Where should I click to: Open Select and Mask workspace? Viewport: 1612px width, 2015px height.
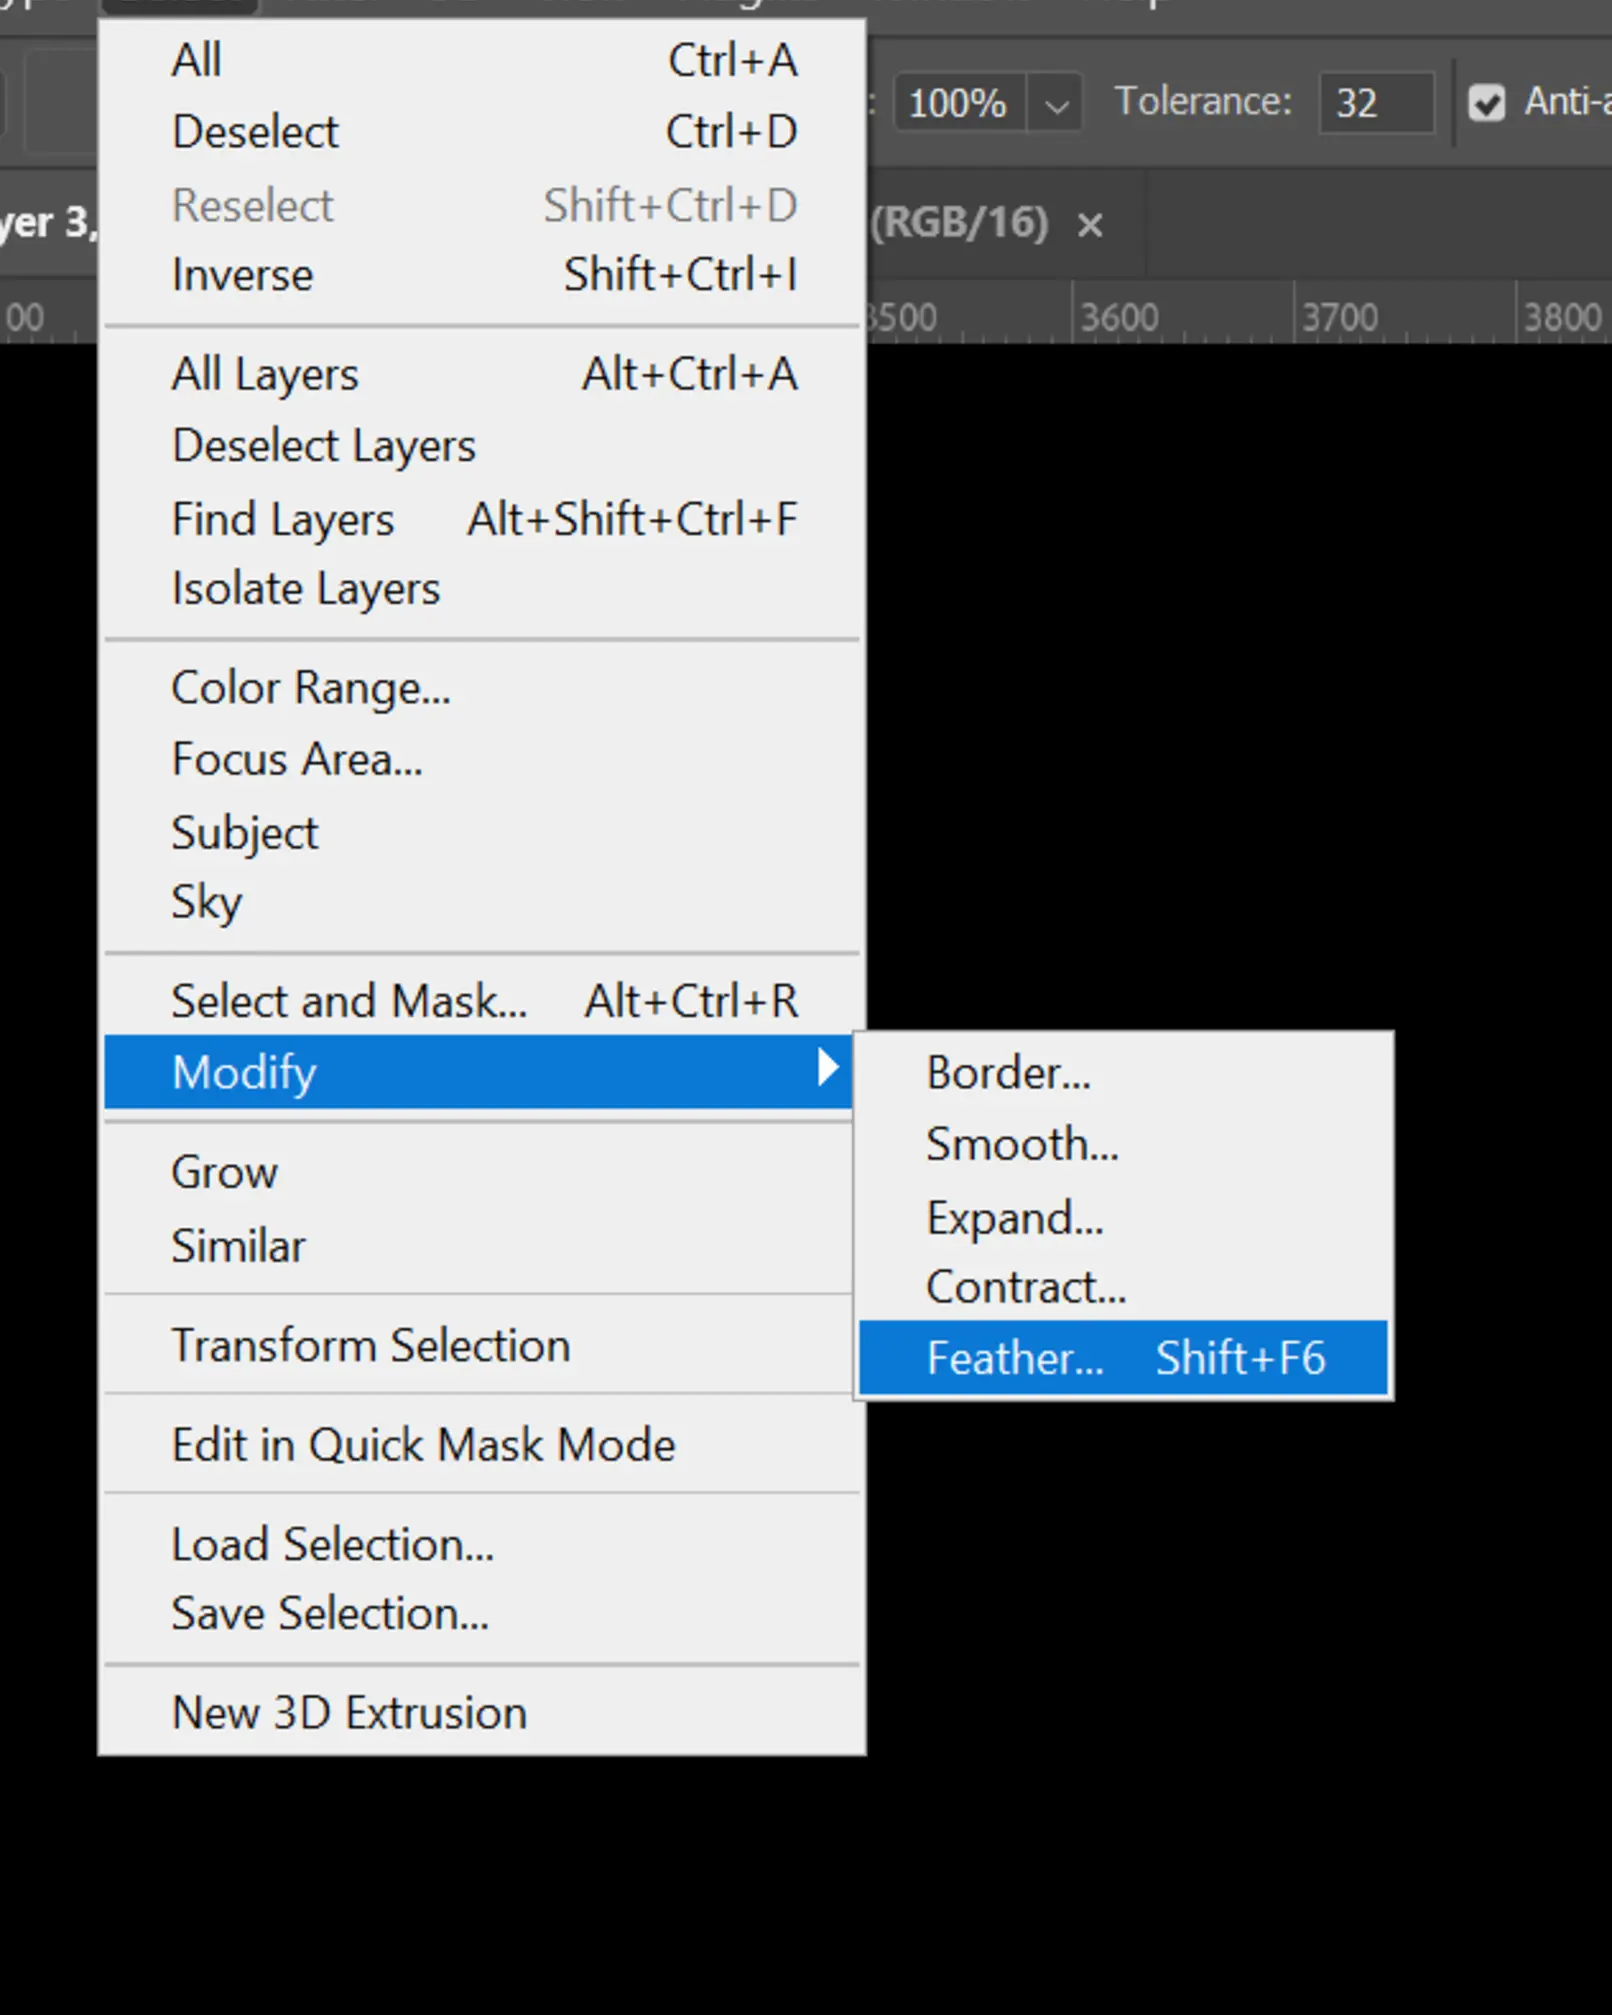click(x=352, y=999)
